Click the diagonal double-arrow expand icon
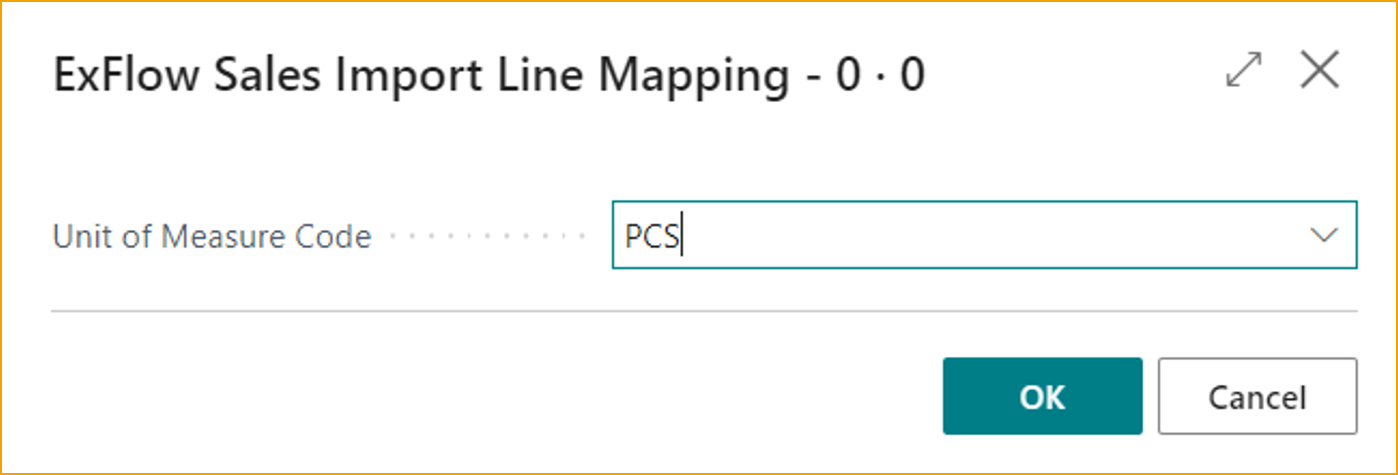 (x=1243, y=73)
